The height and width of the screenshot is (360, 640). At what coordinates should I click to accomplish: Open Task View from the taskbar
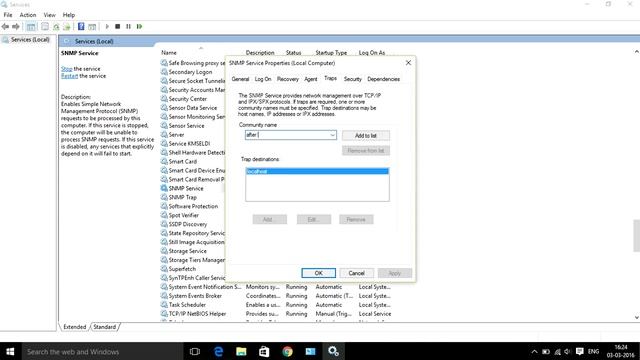pyautogui.click(x=195, y=351)
